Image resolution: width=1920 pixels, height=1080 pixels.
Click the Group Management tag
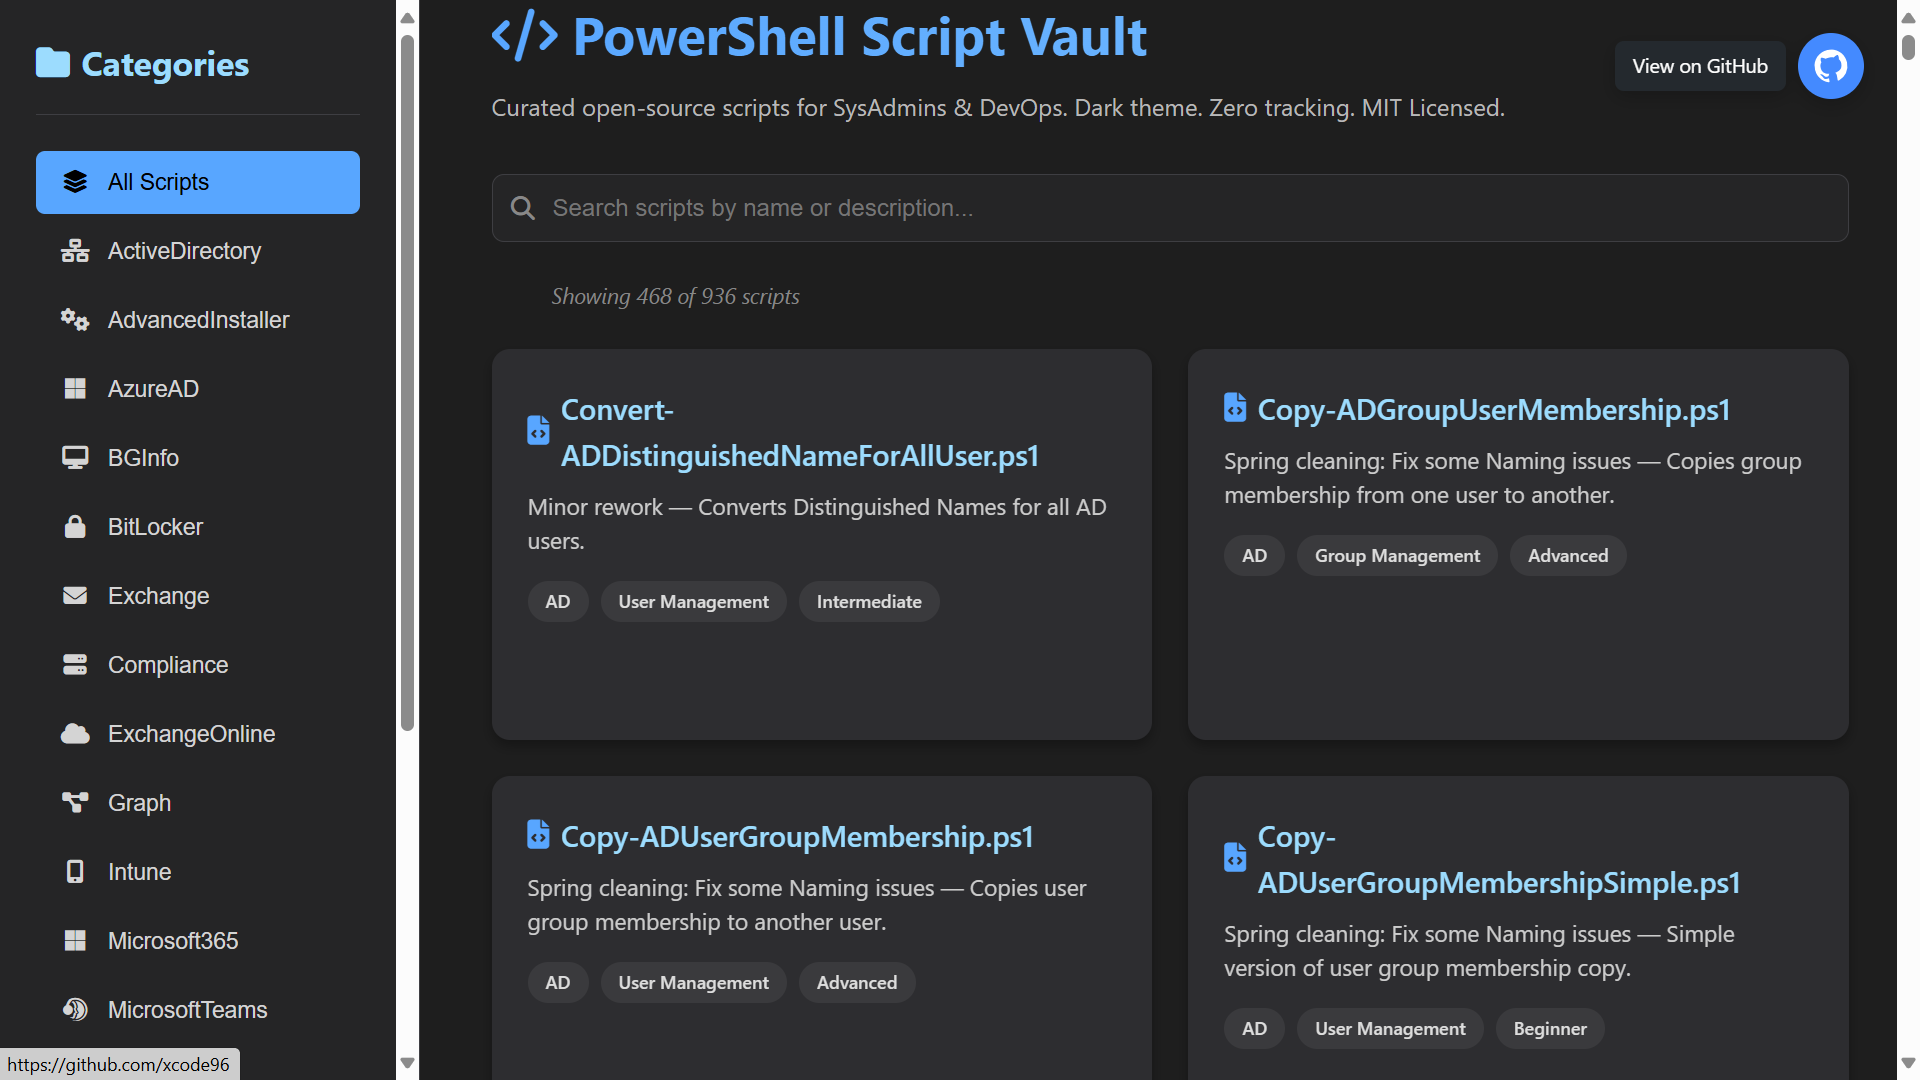click(1396, 556)
